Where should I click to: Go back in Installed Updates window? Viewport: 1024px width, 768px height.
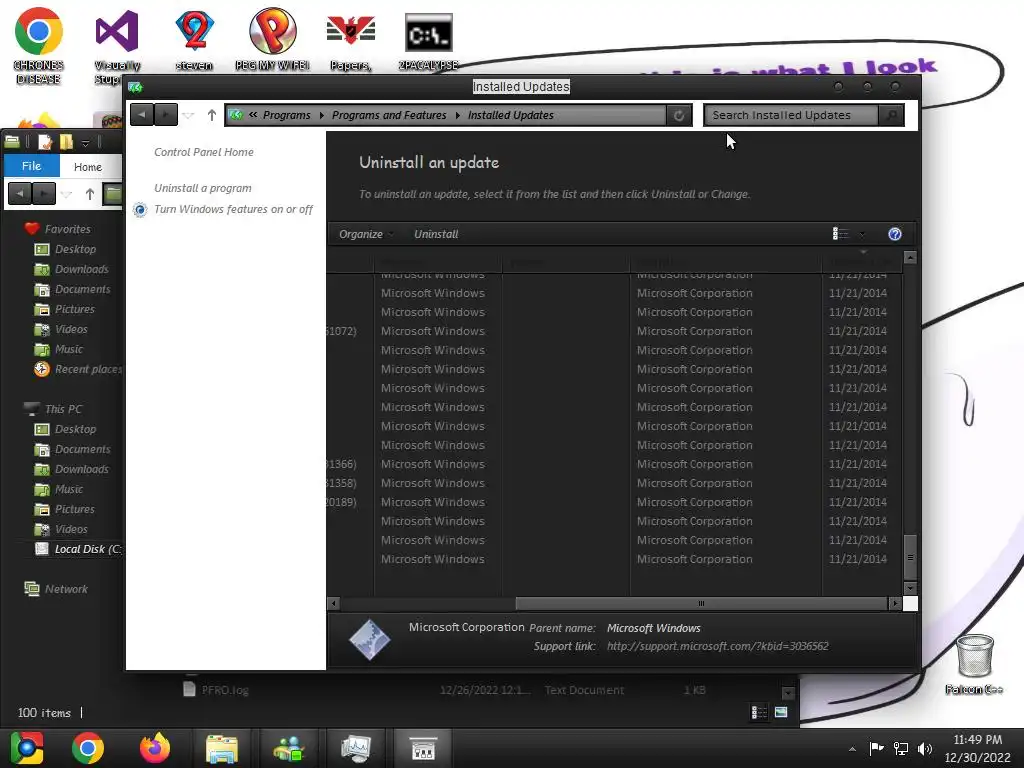coord(142,115)
